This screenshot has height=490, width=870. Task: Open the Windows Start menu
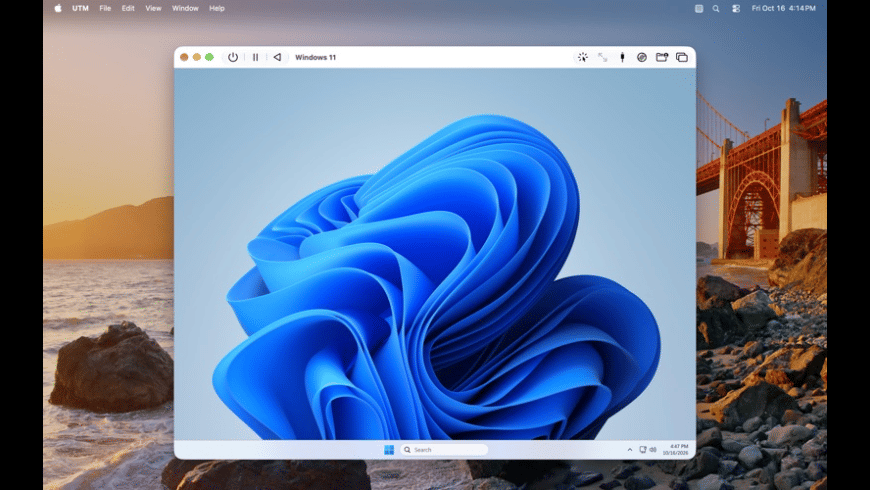tap(389, 449)
